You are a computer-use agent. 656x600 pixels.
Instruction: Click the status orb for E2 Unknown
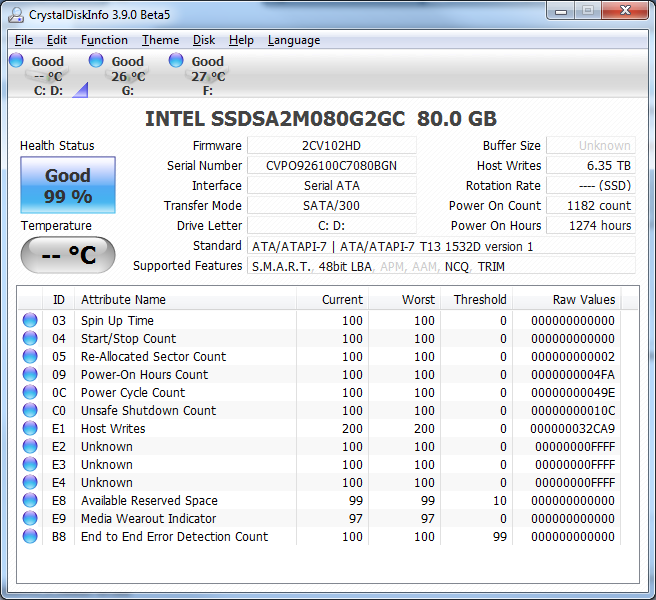[x=30, y=446]
